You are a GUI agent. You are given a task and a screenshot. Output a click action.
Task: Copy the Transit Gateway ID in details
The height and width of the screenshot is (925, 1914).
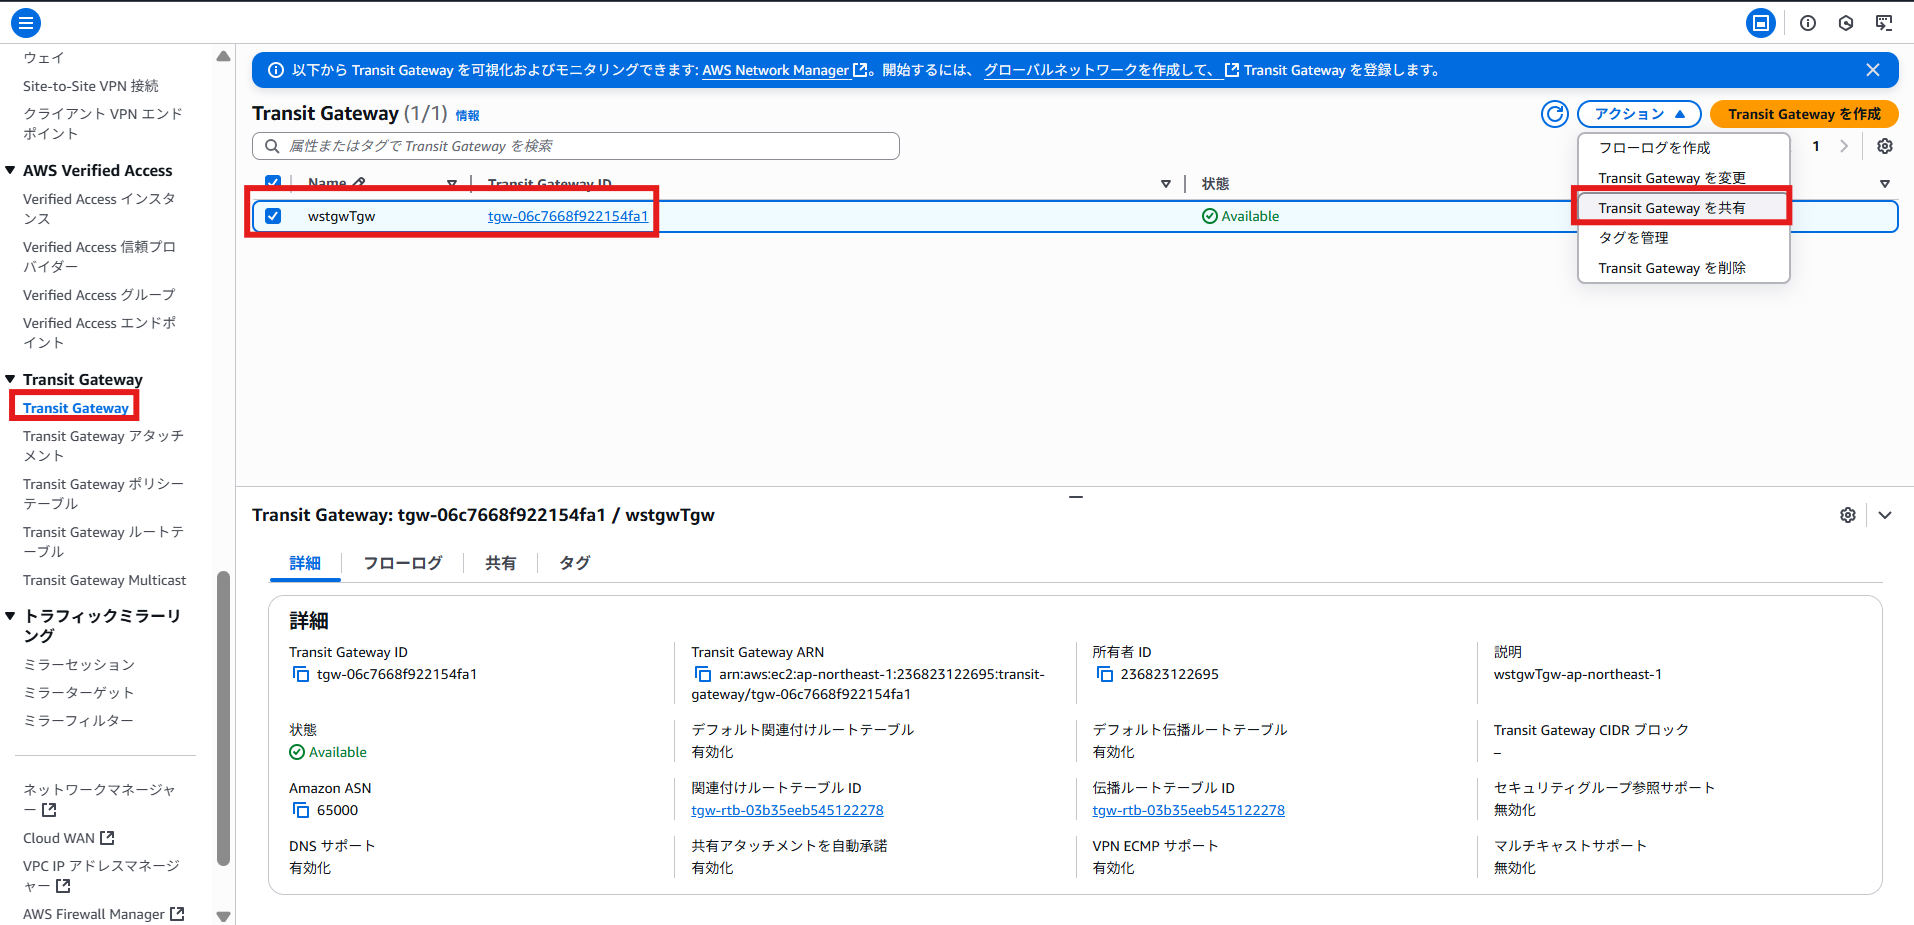301,674
